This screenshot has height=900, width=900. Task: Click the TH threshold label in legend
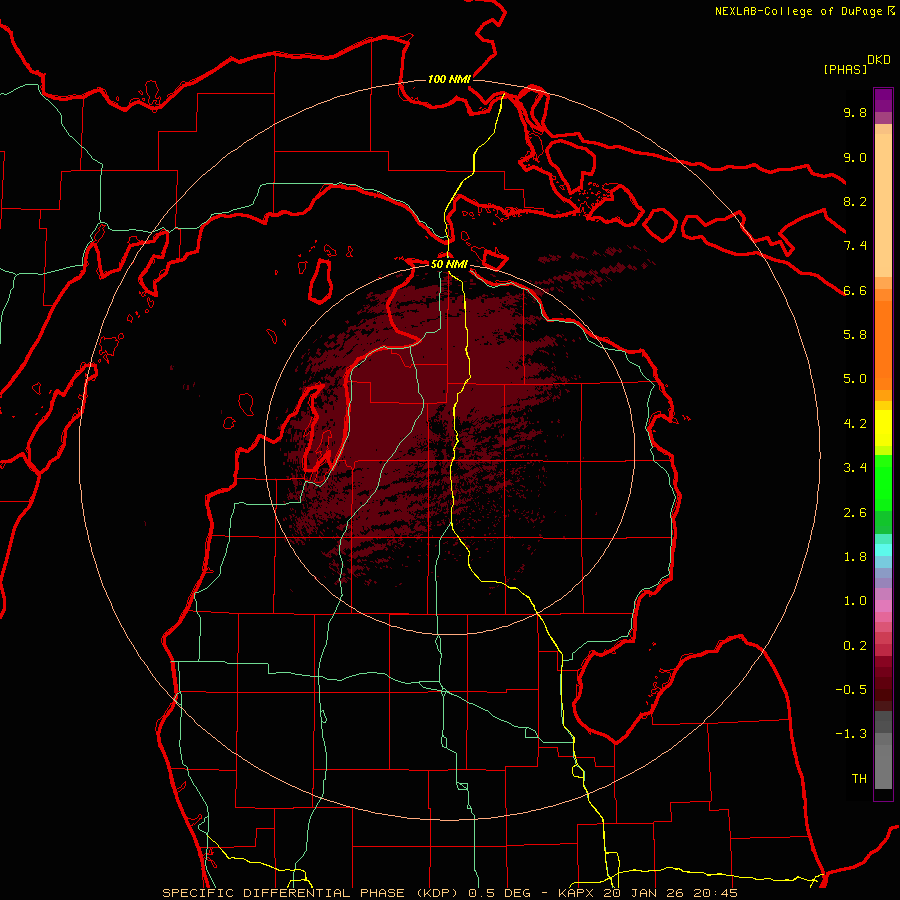click(x=859, y=779)
